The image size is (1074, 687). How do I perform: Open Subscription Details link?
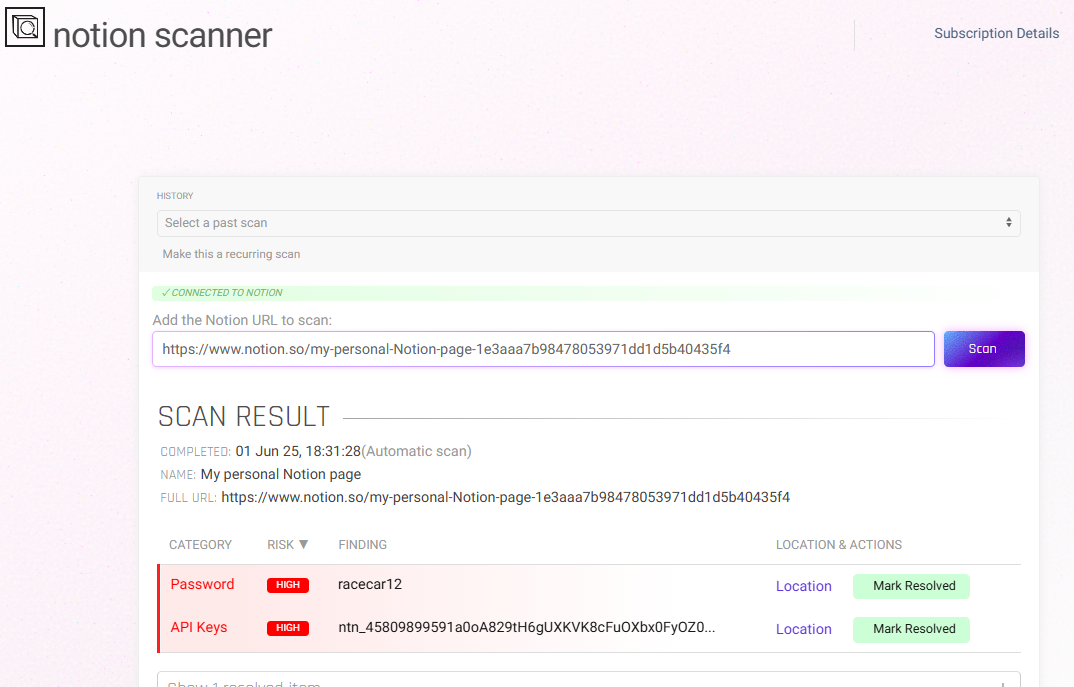click(x=996, y=34)
